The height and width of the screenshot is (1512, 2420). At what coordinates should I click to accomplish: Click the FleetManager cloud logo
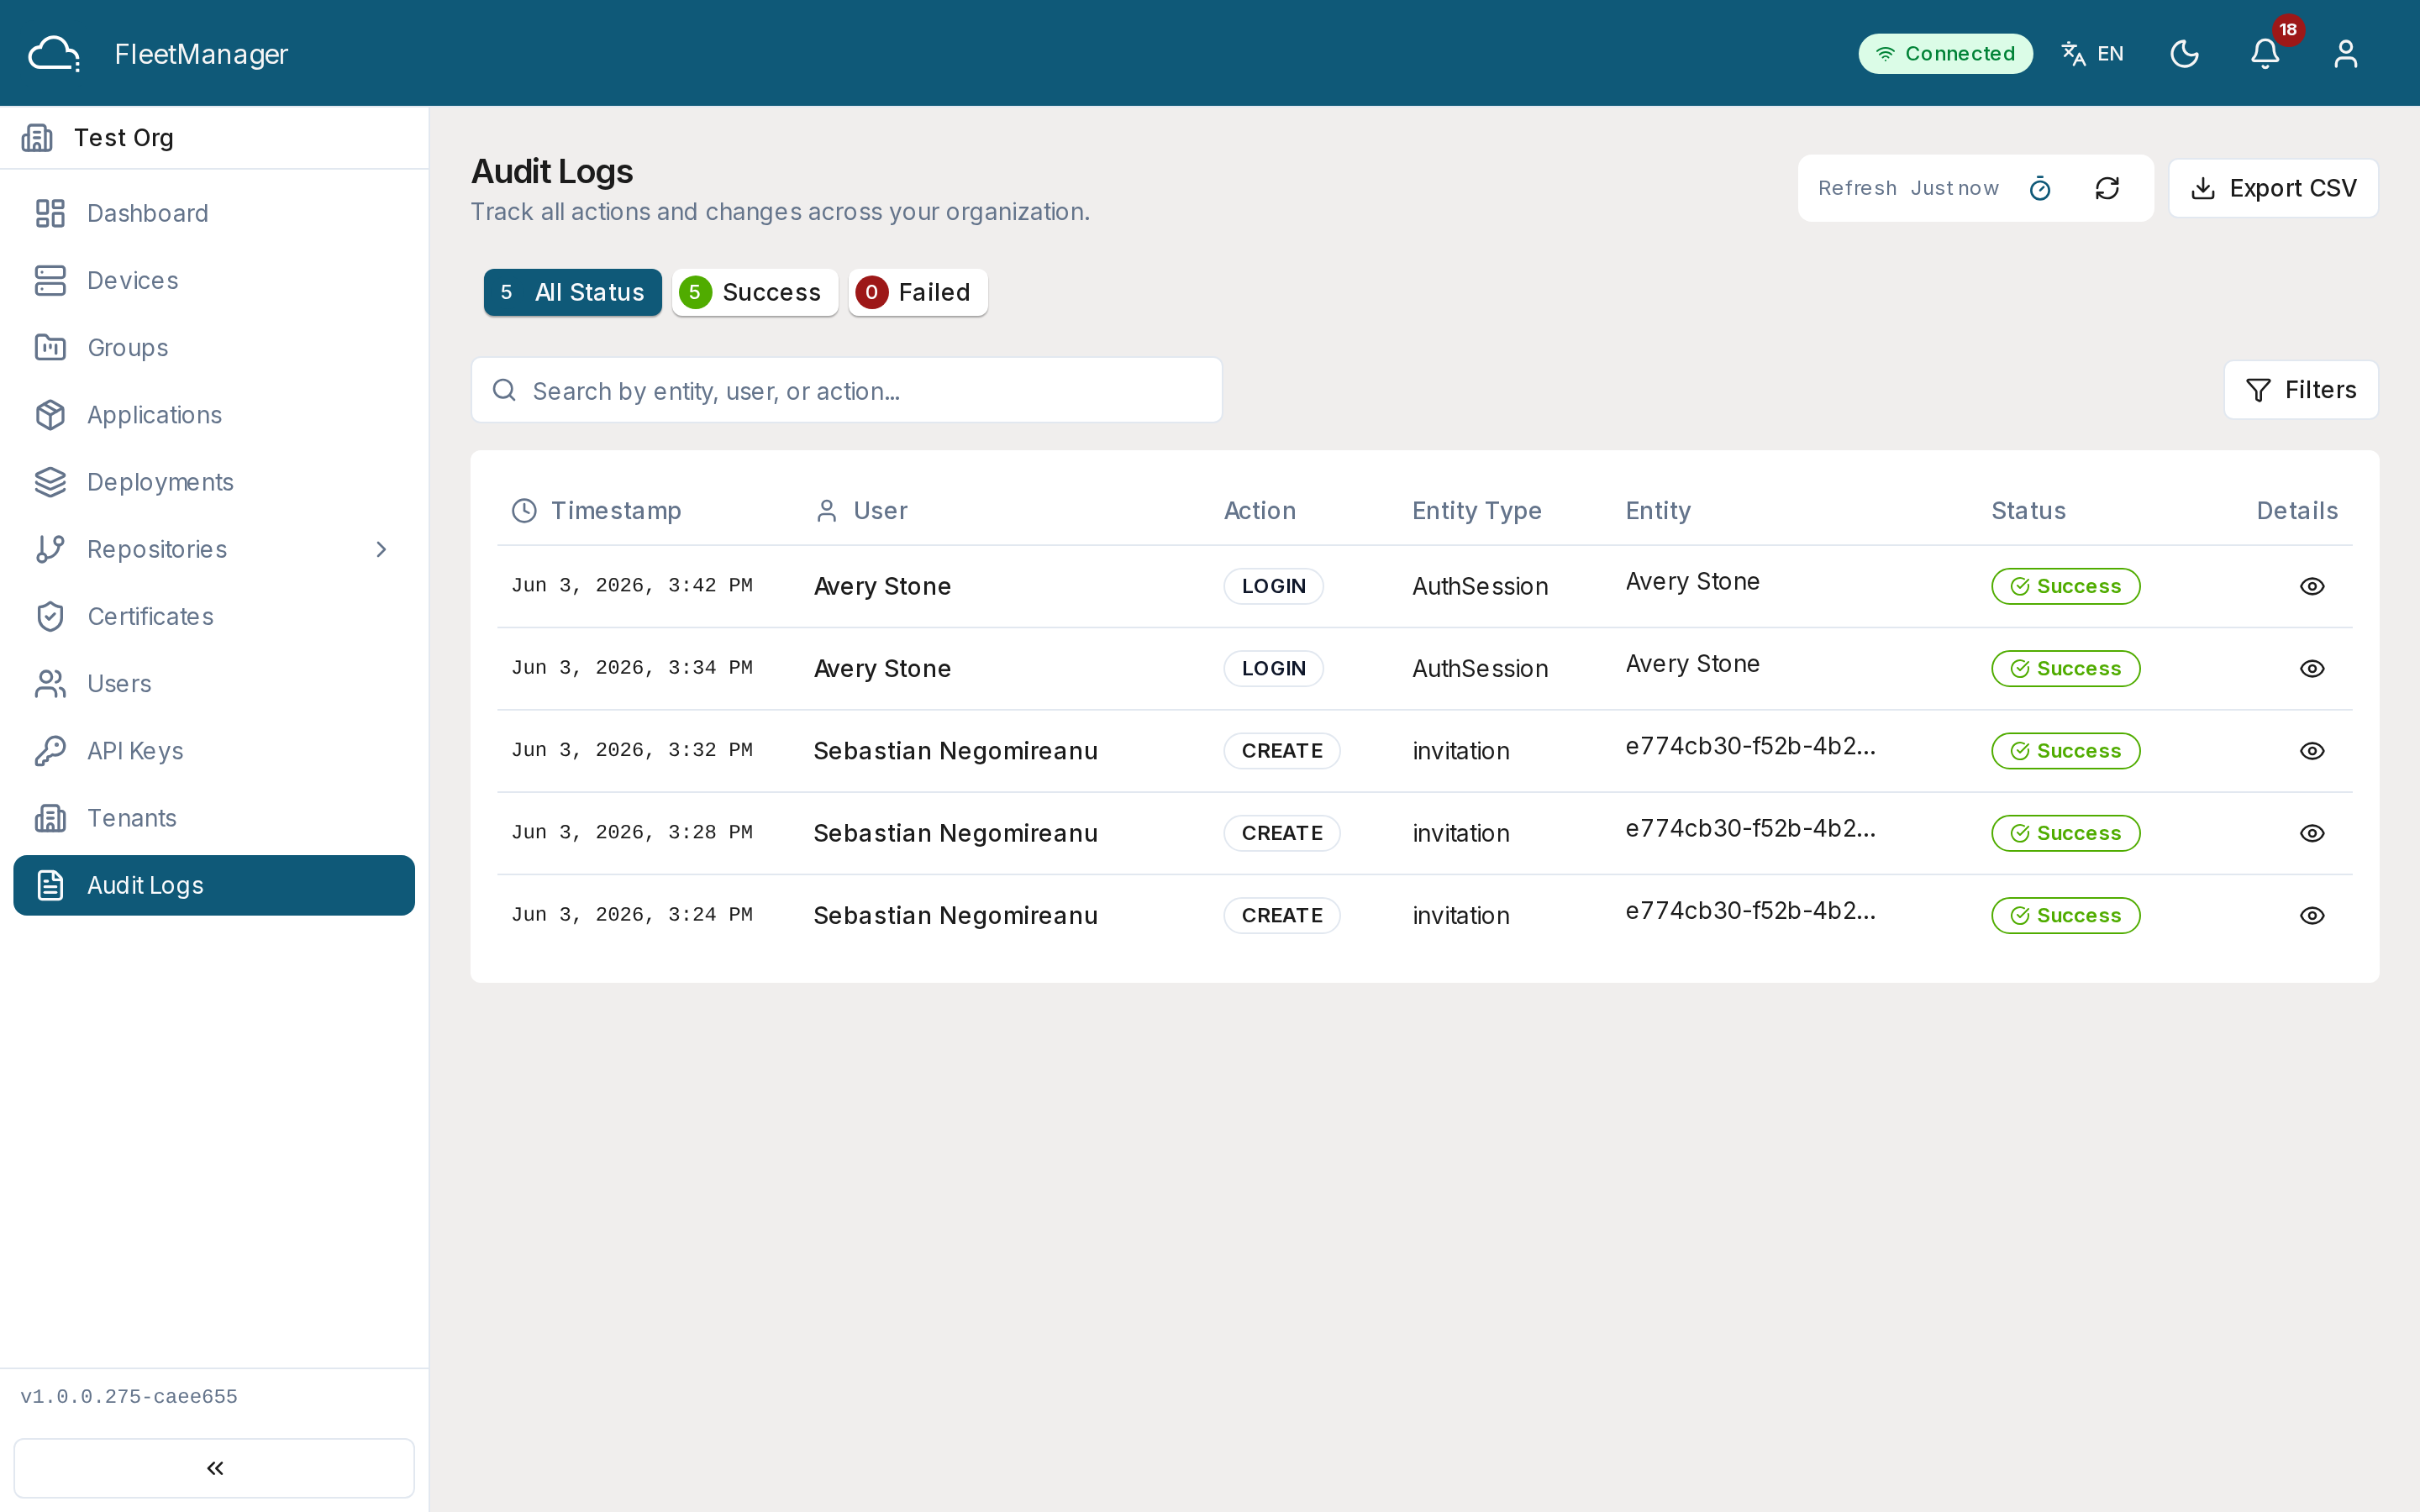[54, 54]
